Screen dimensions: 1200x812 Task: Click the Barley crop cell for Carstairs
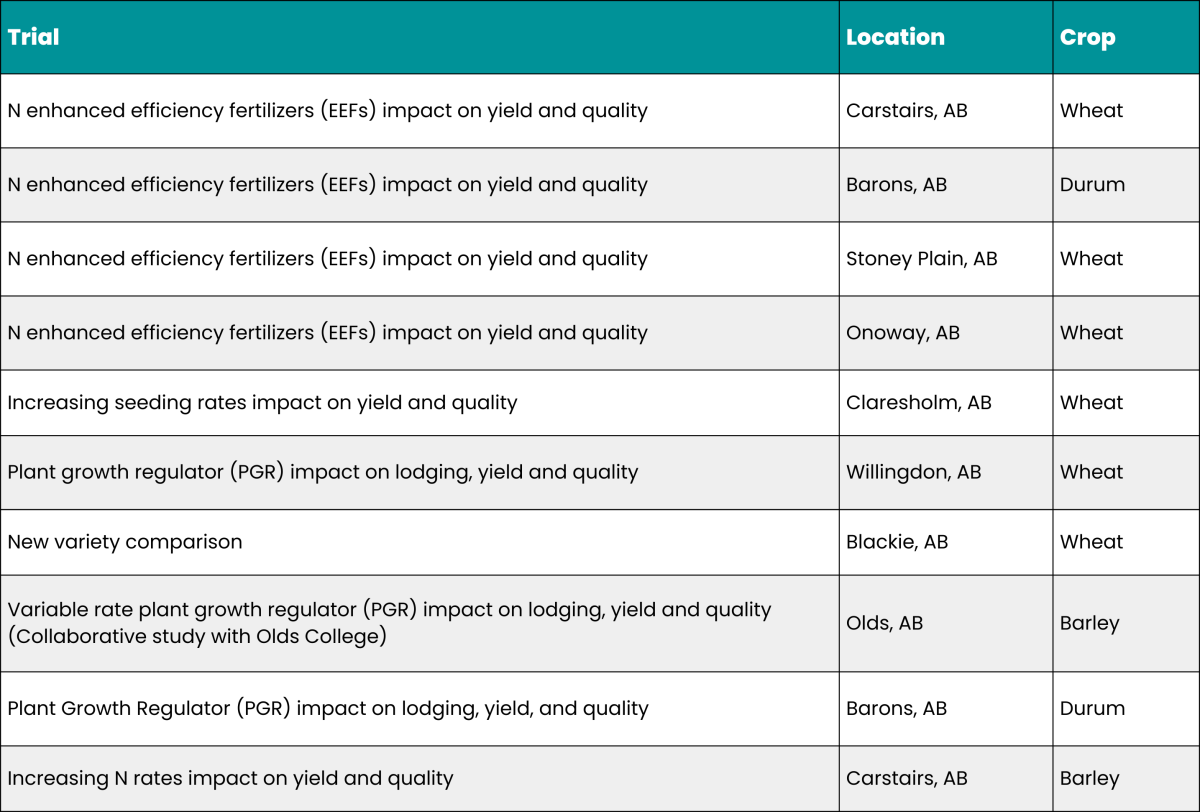pyautogui.click(x=1126, y=778)
